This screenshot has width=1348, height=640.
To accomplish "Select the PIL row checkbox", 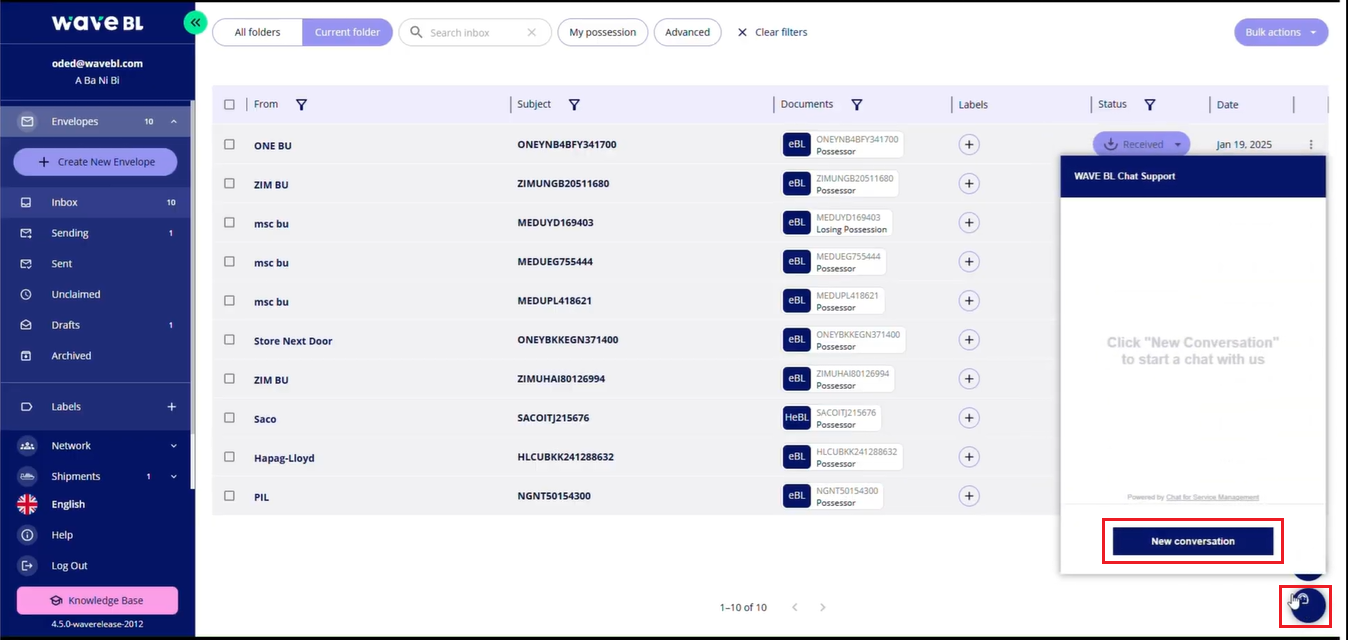I will pos(230,496).
